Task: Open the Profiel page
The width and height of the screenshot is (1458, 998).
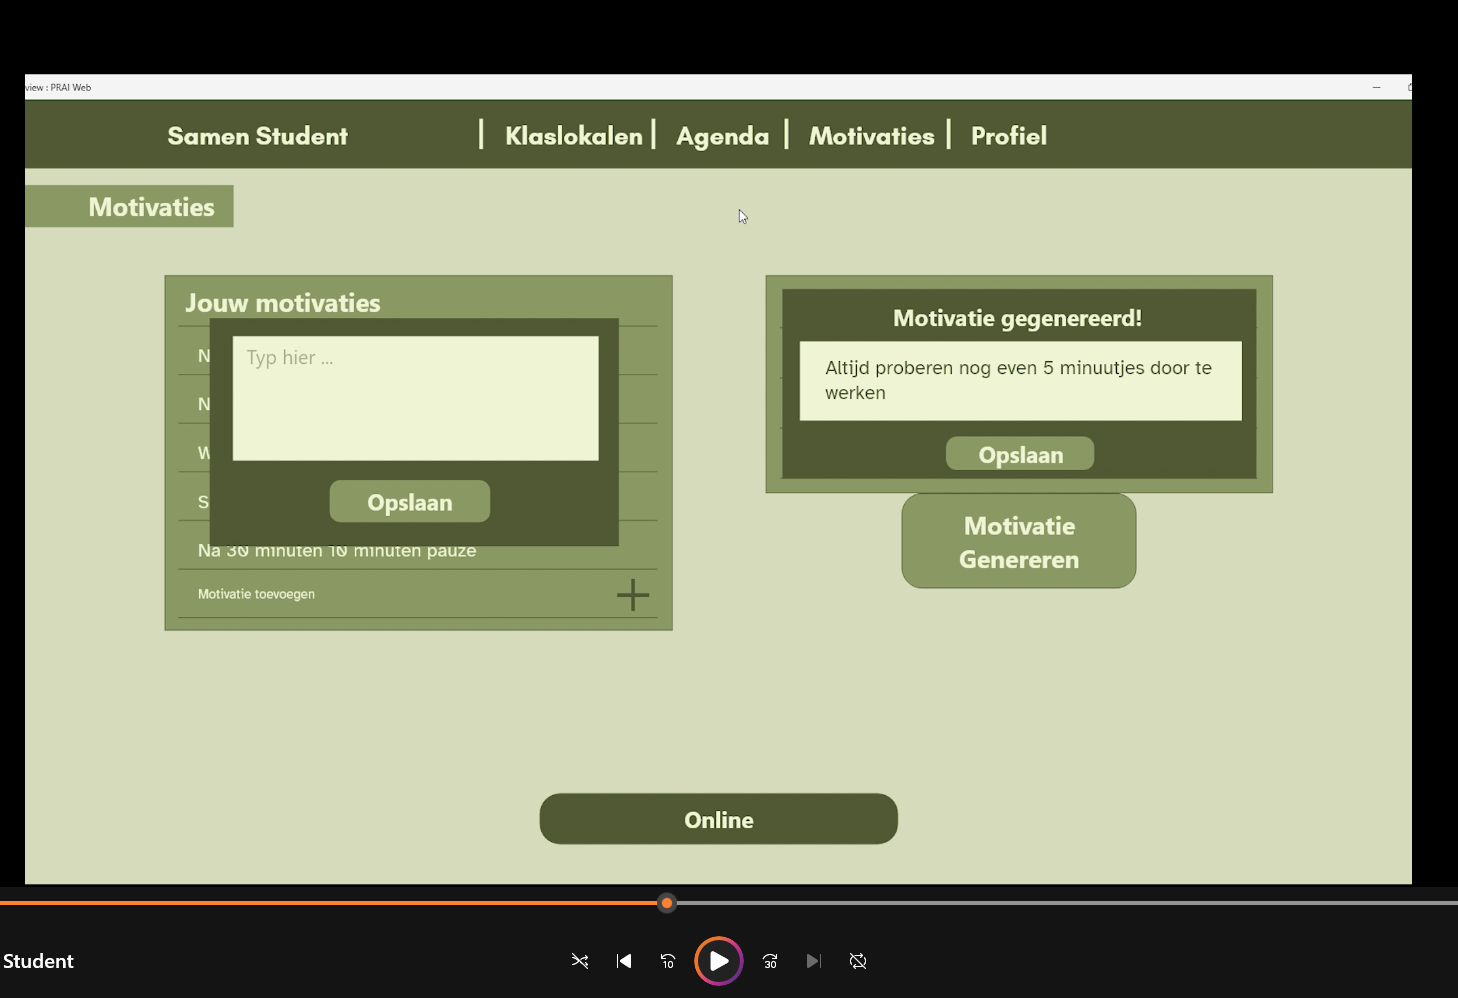Action: [x=1008, y=136]
